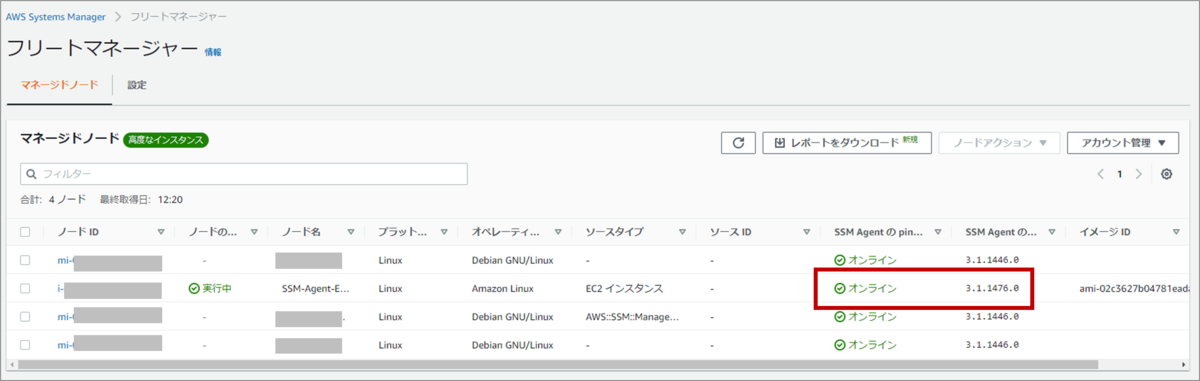The image size is (1200, 381).
Task: Sort by ノード ID column arrow
Action: point(161,232)
